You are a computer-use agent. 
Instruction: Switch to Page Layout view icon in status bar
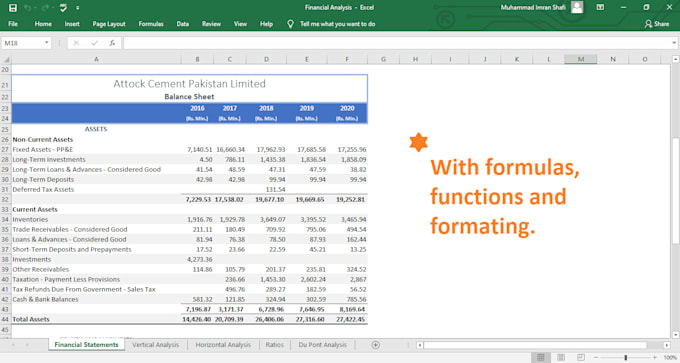coord(561,357)
